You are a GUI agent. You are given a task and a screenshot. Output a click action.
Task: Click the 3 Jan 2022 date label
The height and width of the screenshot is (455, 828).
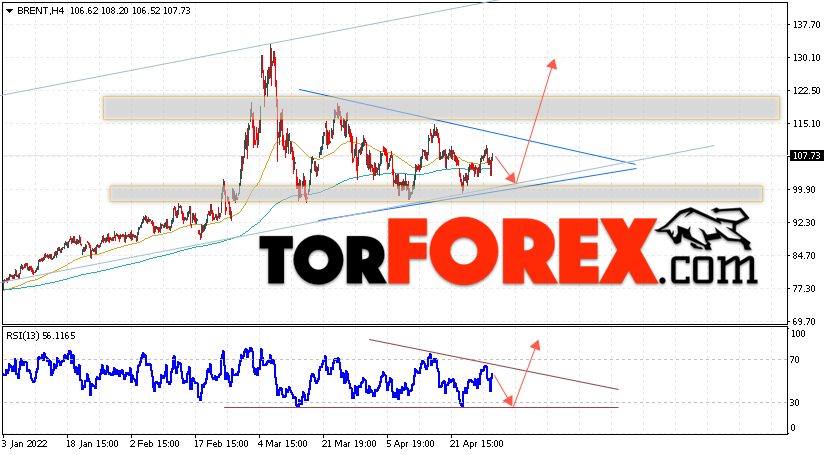click(x=25, y=444)
